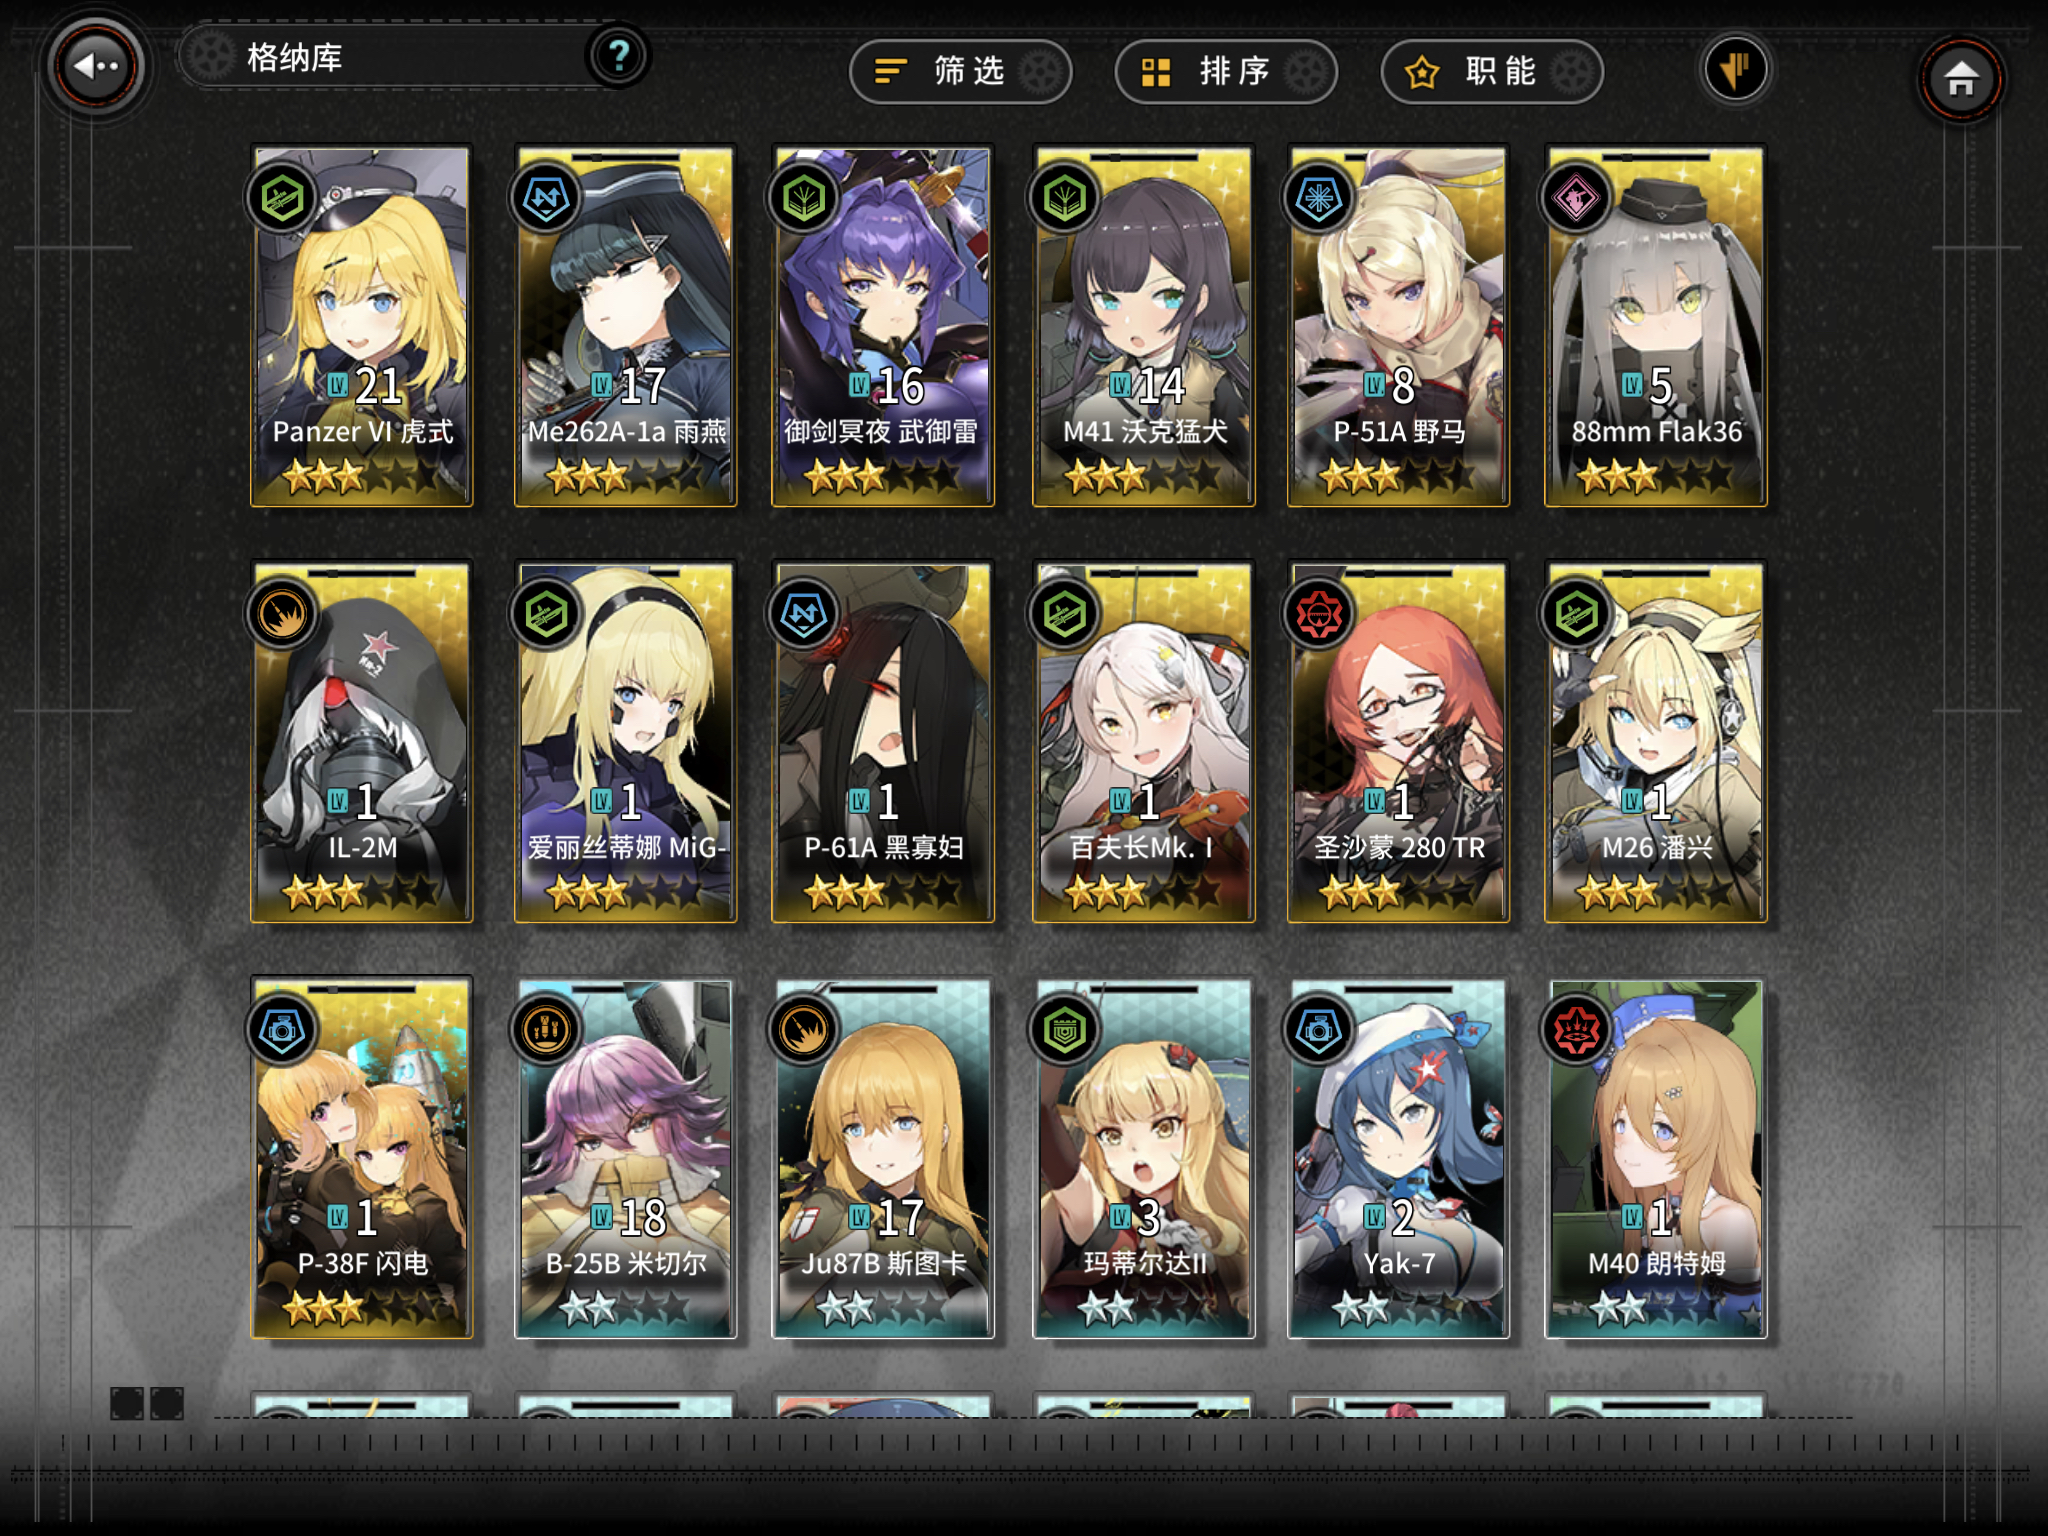Click red class badge on 圣沙蒙 280 TR
Image resolution: width=2048 pixels, height=1536 pixels.
tap(1319, 613)
